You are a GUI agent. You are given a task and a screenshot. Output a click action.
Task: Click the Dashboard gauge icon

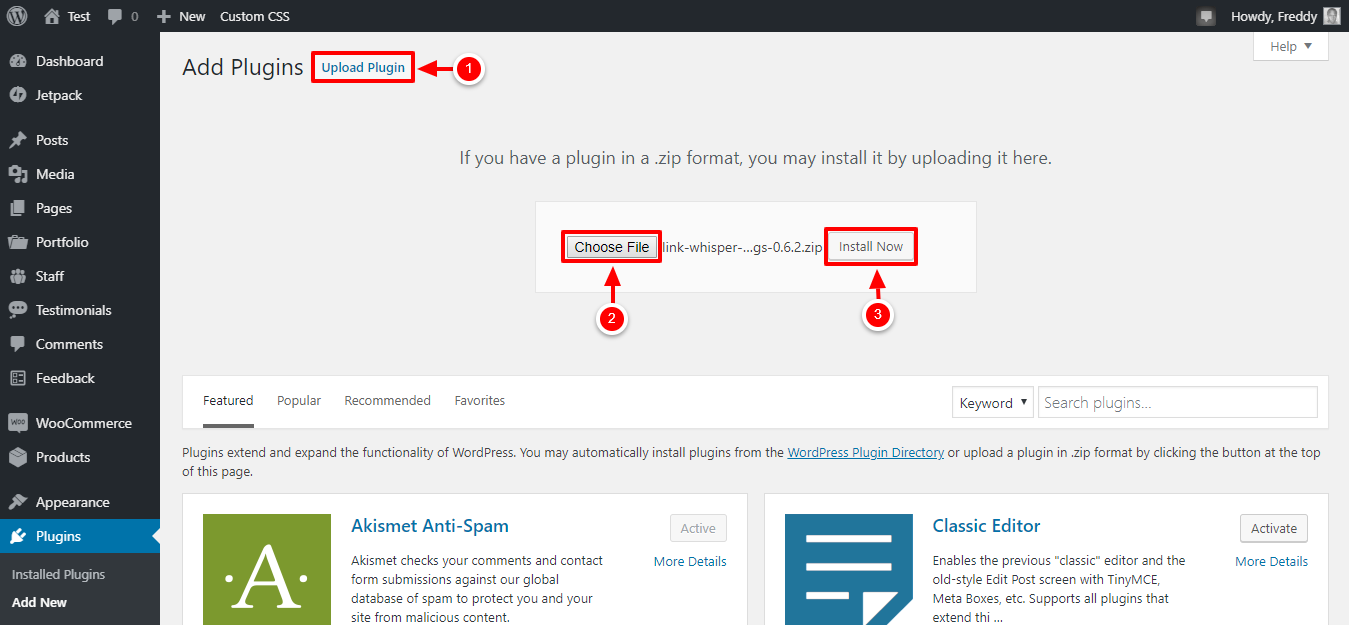[18, 61]
